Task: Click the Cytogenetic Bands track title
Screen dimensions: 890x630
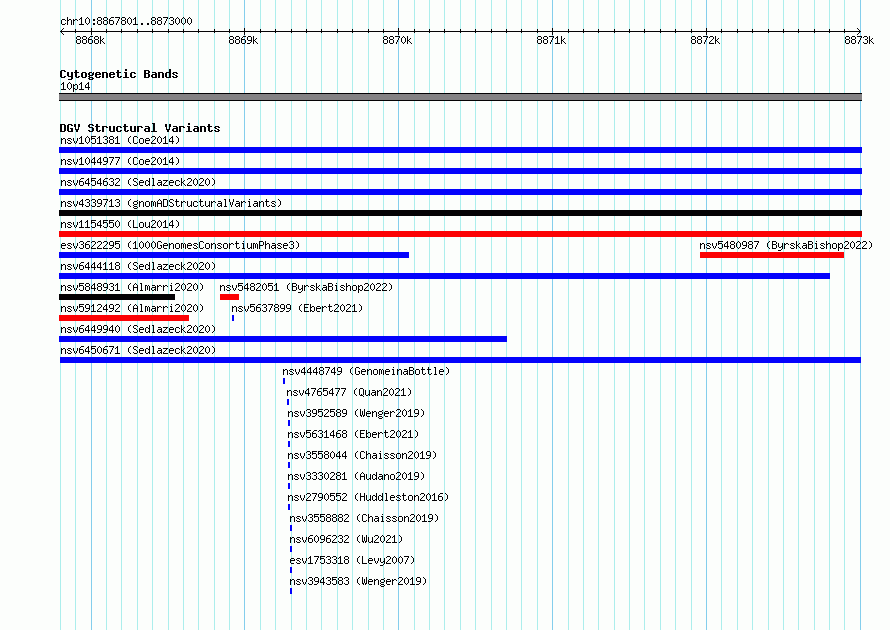Action: (119, 74)
